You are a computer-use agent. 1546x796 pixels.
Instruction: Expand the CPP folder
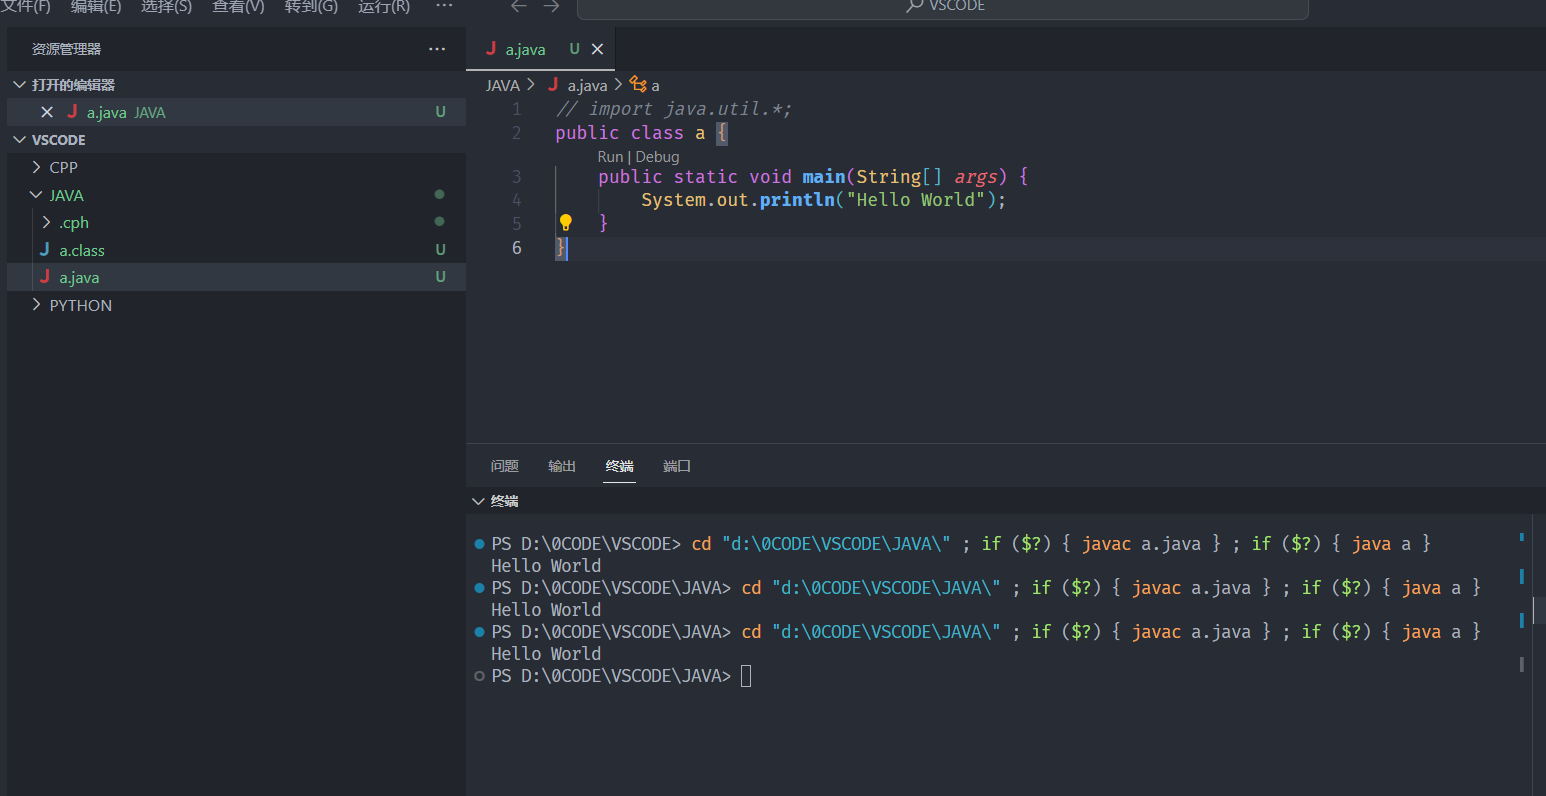click(63, 167)
